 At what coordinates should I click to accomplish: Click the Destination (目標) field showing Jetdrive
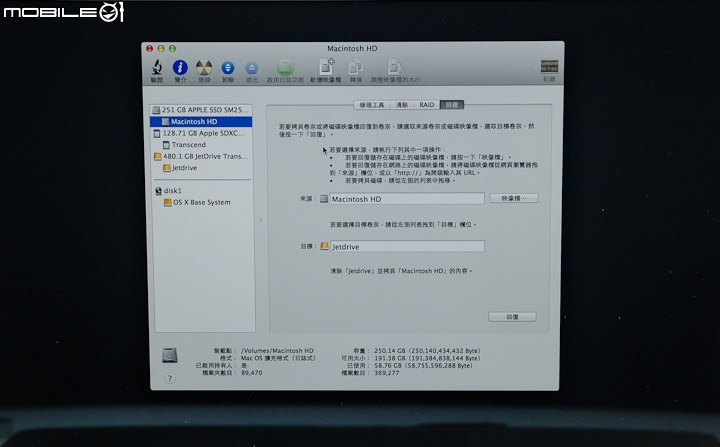(x=406, y=246)
